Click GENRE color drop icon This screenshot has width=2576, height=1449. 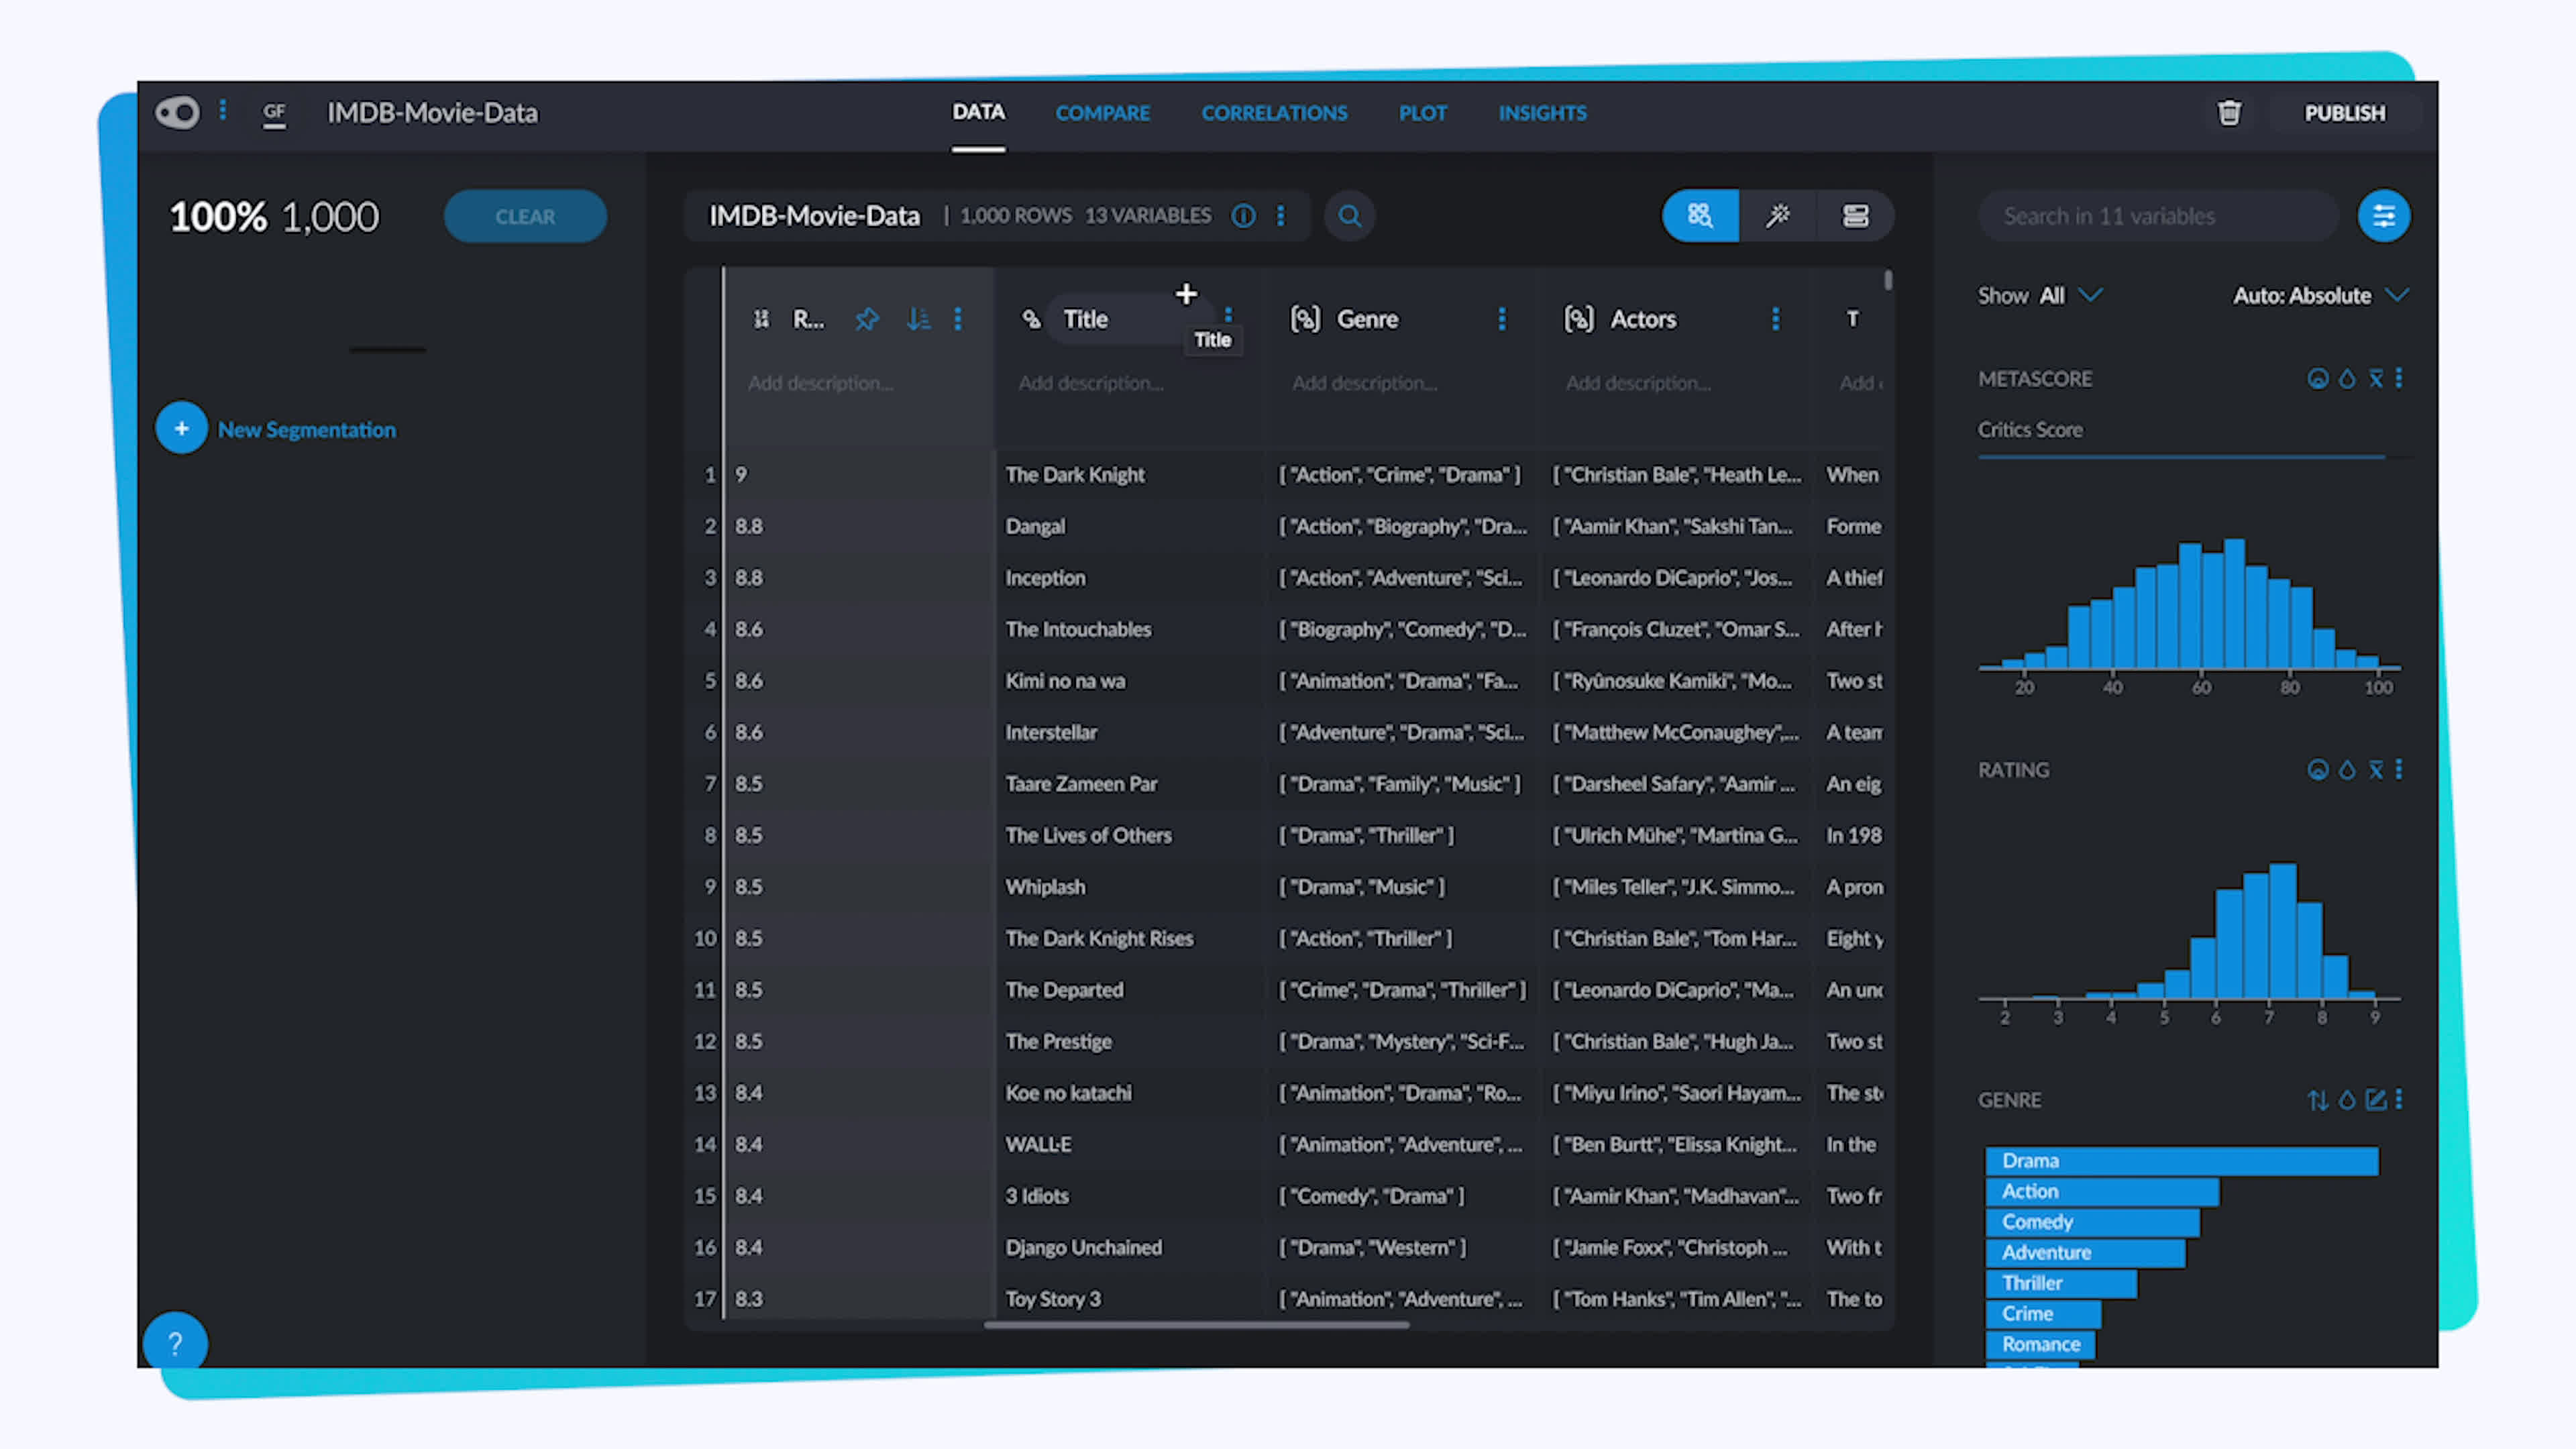click(2347, 1100)
